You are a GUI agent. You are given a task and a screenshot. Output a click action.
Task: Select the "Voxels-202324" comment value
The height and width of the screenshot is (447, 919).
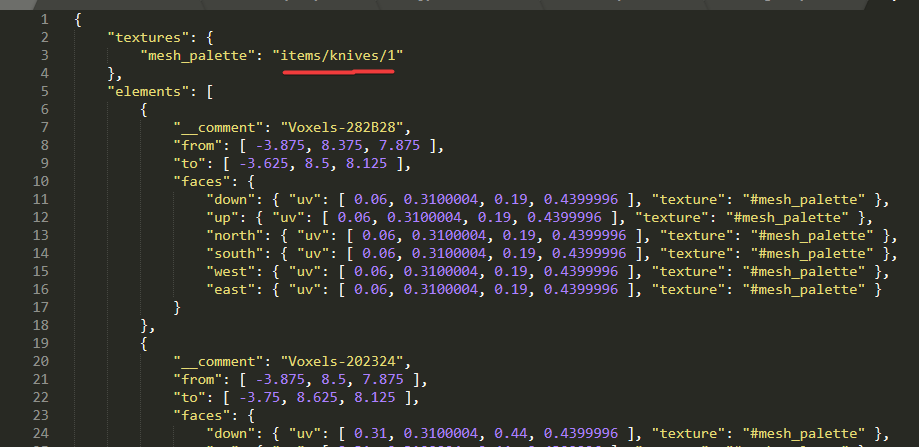(342, 361)
